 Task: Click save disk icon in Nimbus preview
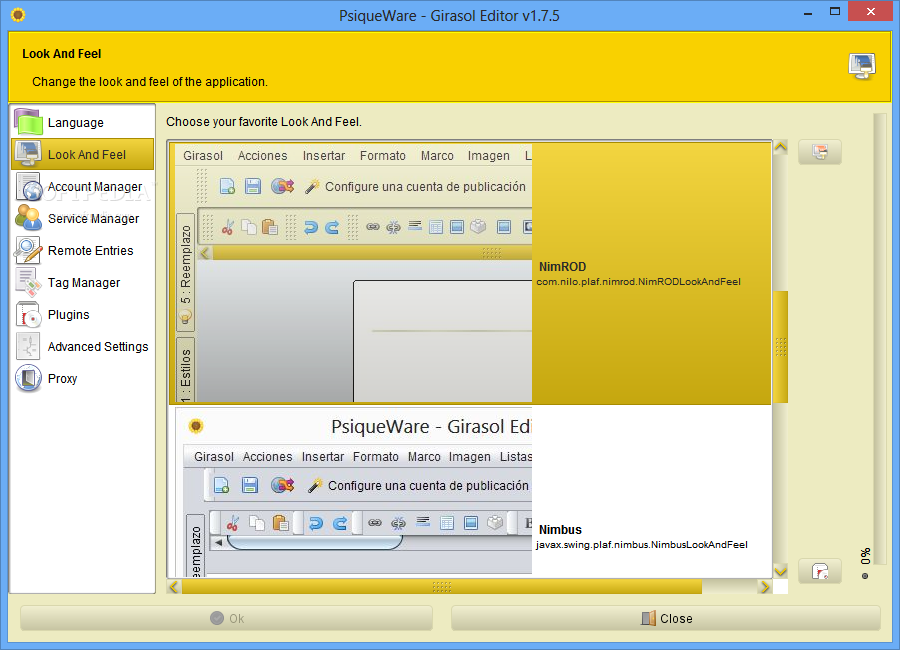pyautogui.click(x=250, y=485)
